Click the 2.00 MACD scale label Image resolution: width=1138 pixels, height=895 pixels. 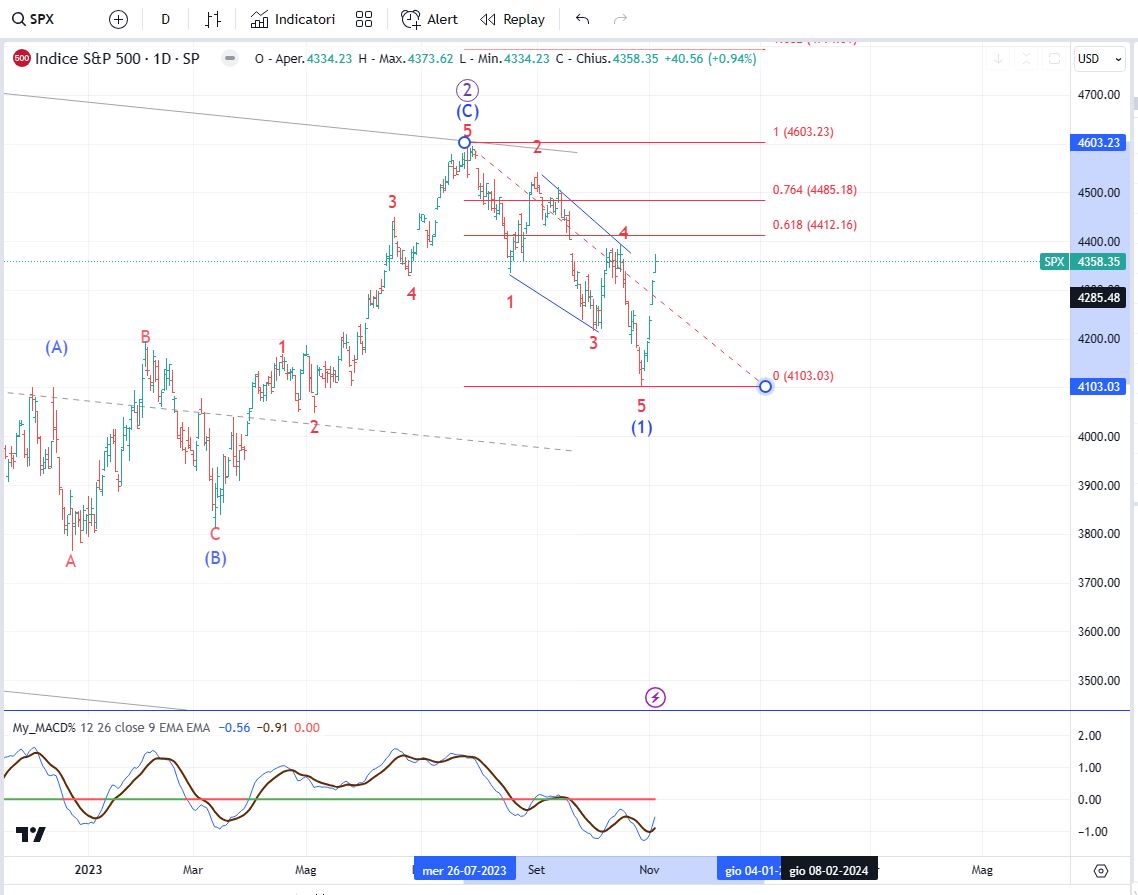point(1090,736)
